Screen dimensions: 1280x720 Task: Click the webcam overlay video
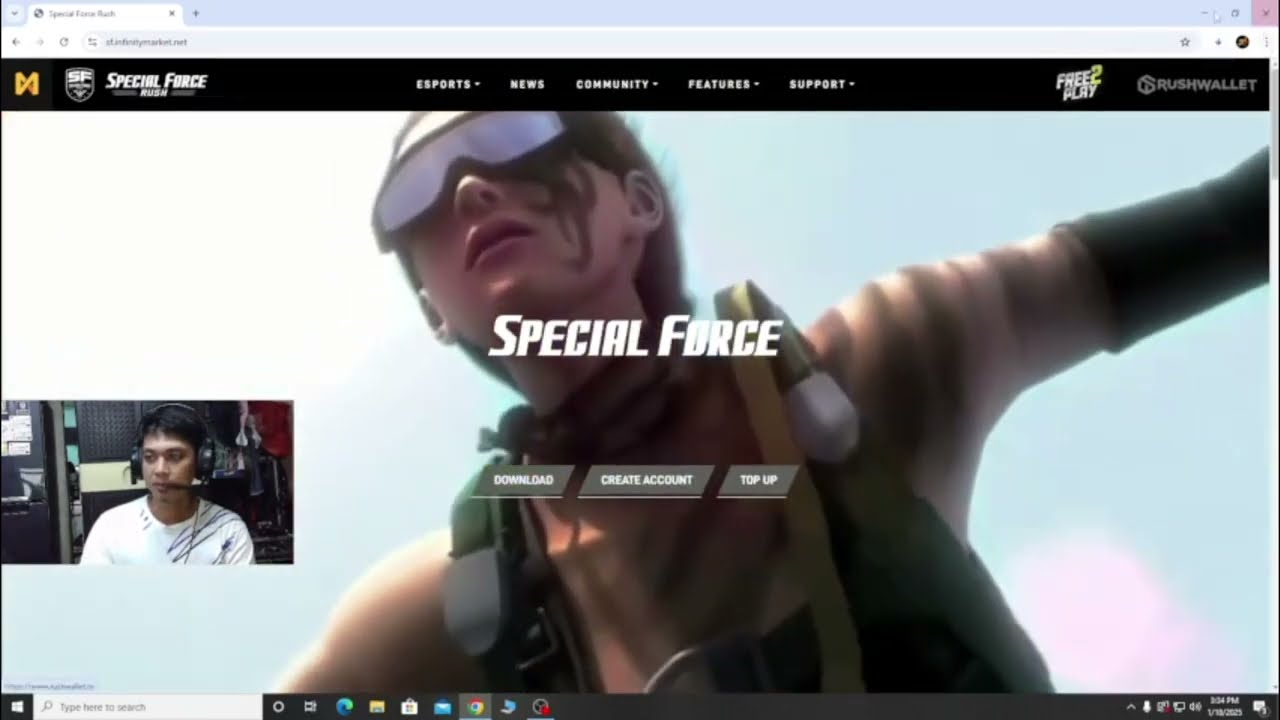[x=147, y=482]
